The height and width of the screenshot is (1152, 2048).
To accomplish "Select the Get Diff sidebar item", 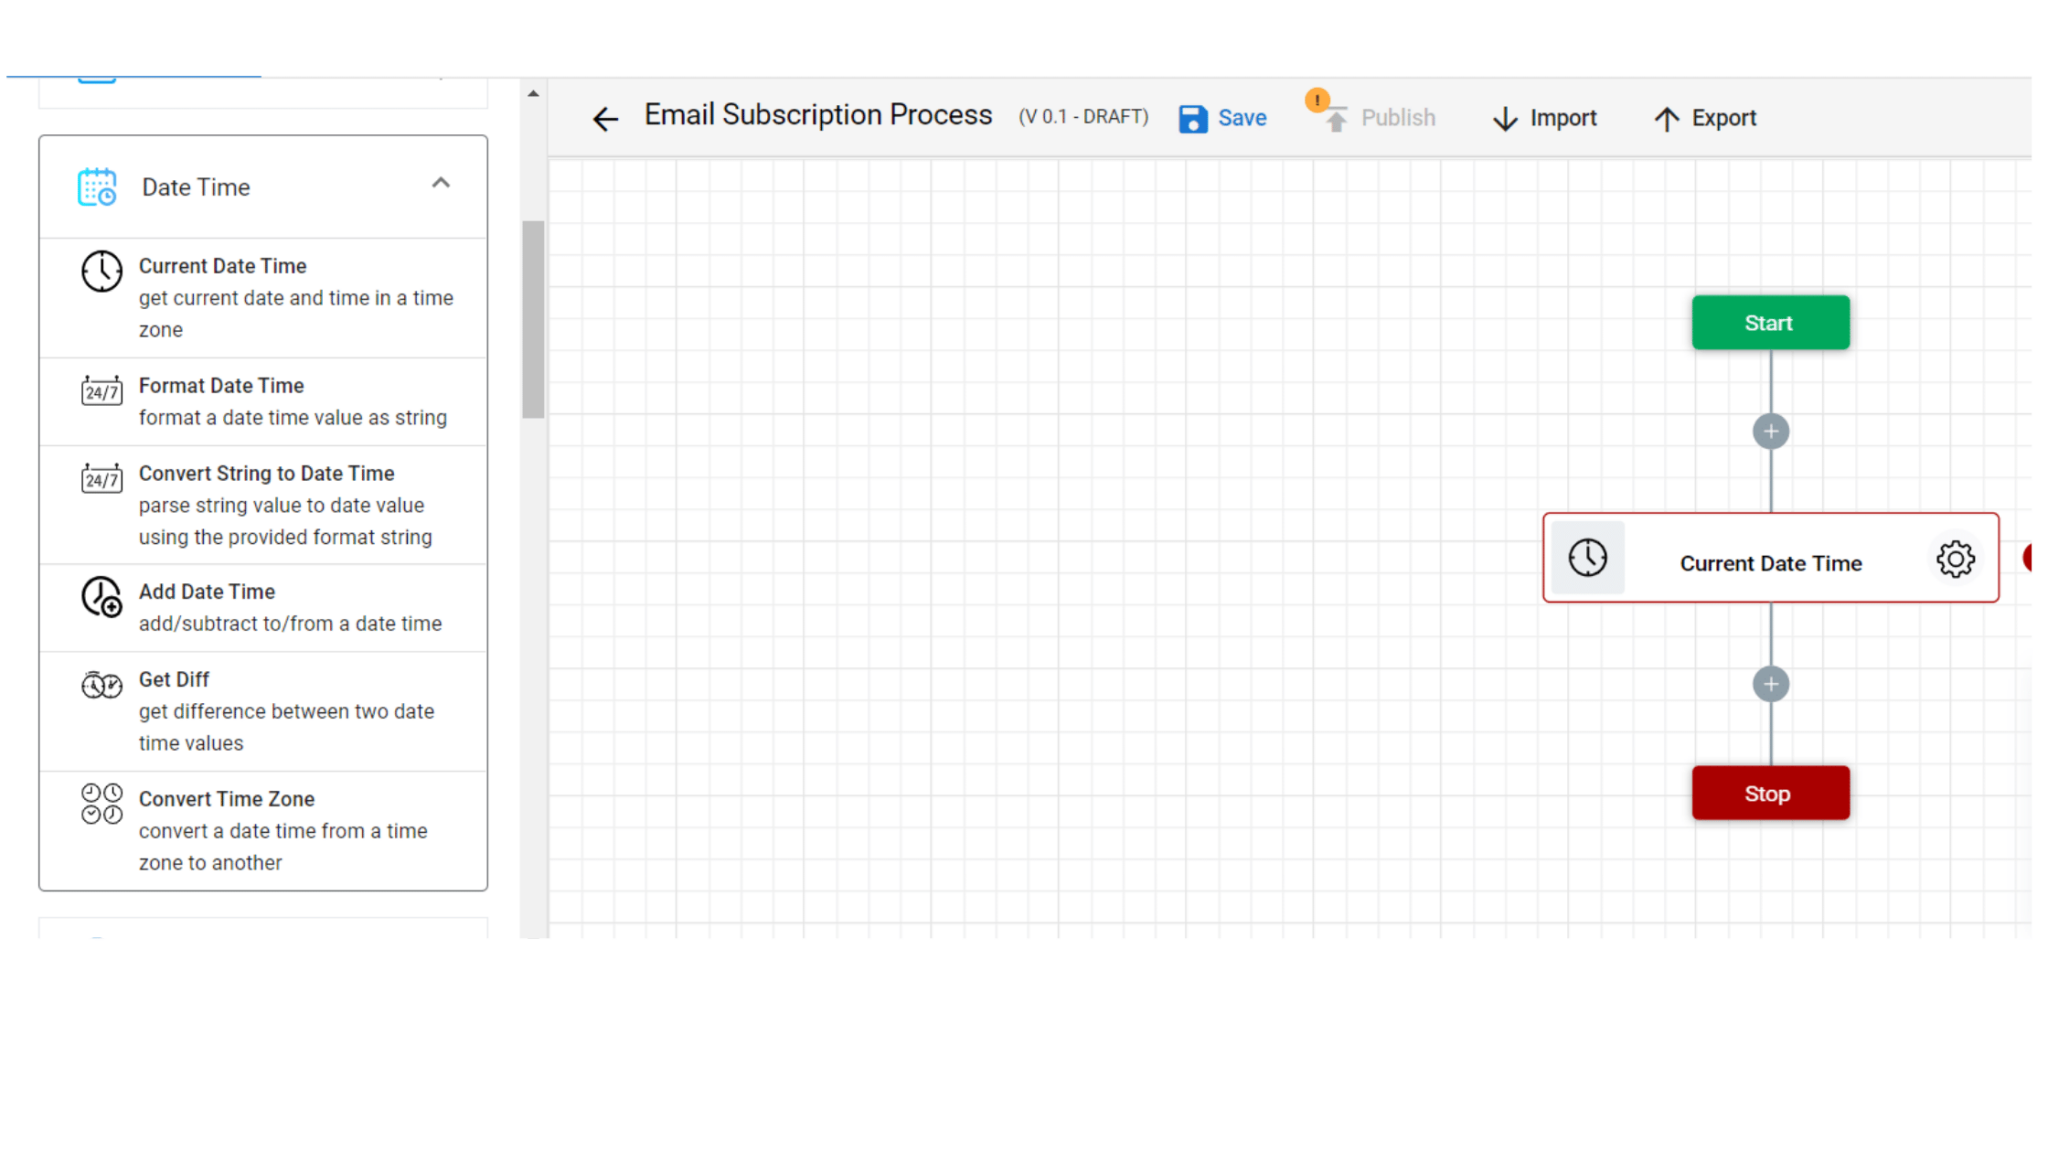I will [x=263, y=711].
